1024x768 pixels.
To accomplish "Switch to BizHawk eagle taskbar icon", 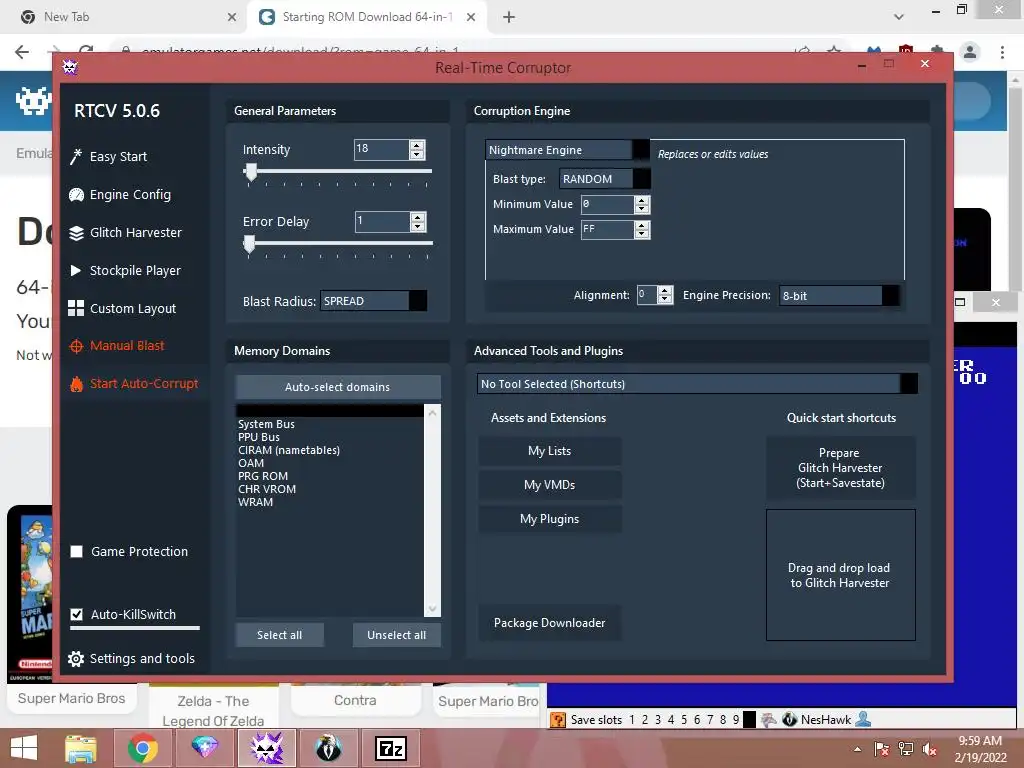I will tap(328, 748).
